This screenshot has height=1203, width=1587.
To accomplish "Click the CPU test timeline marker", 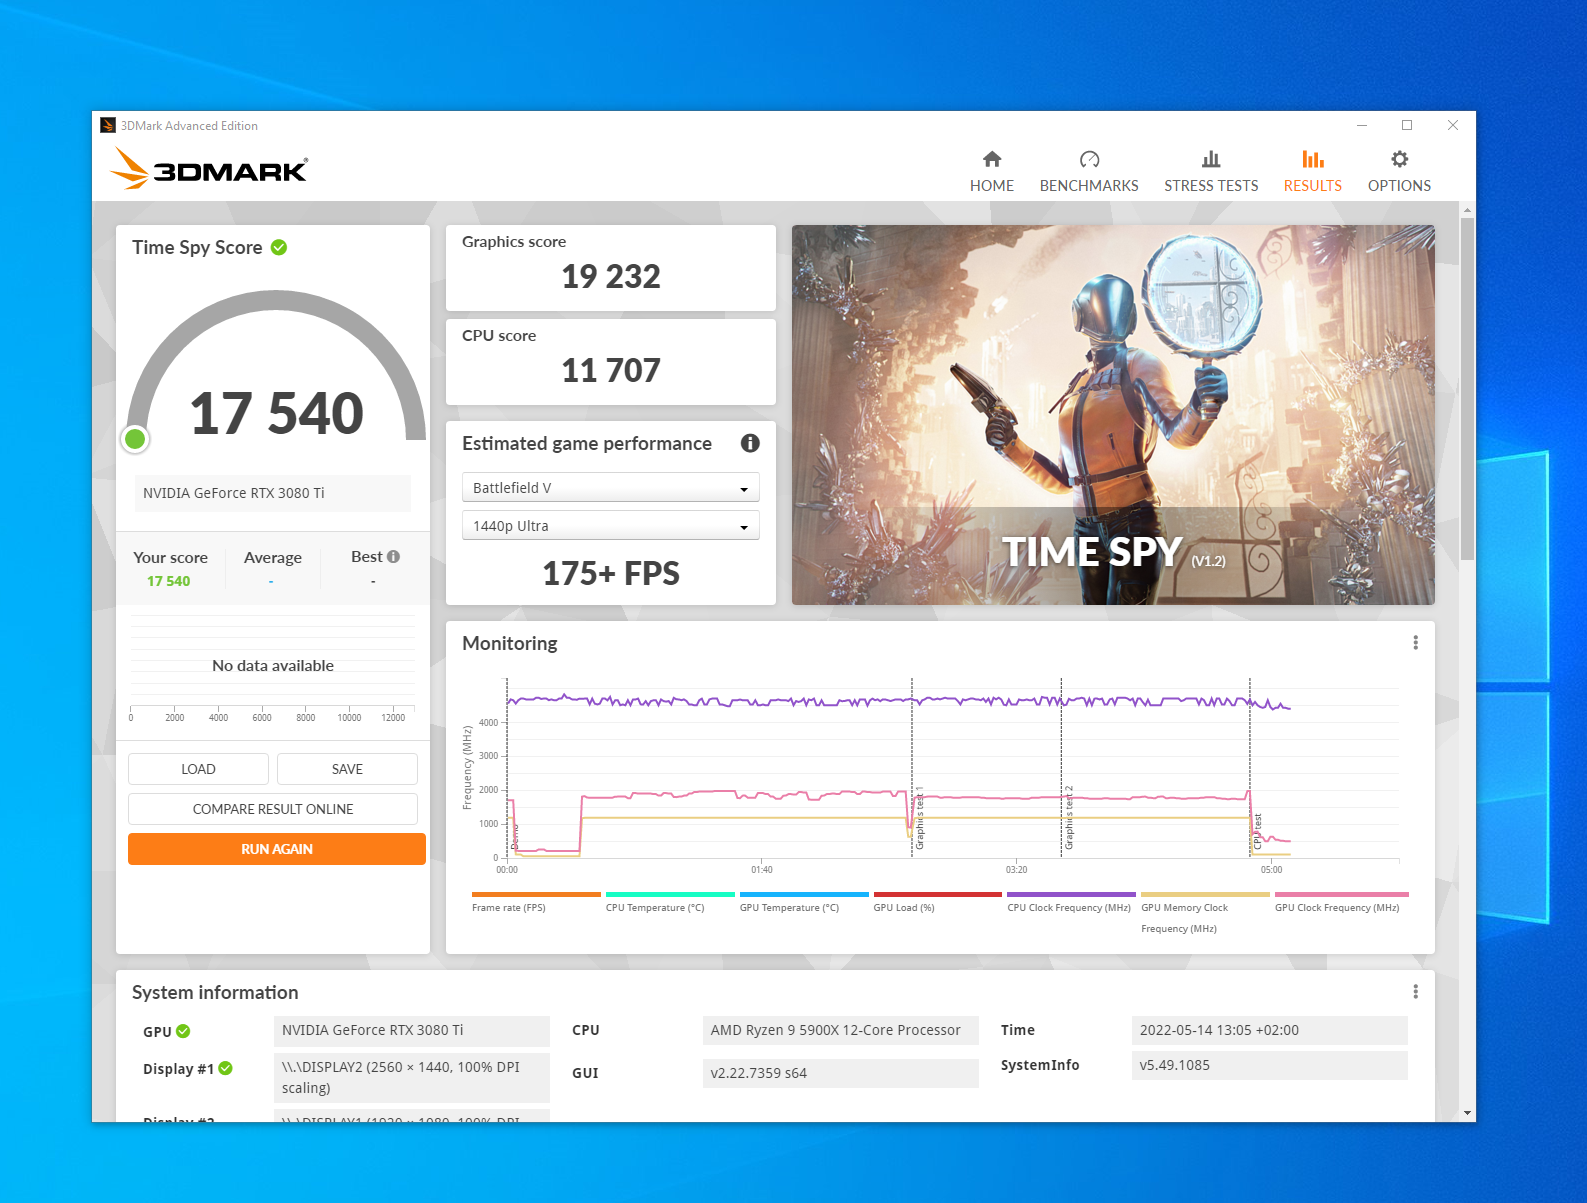I will pos(1257,832).
